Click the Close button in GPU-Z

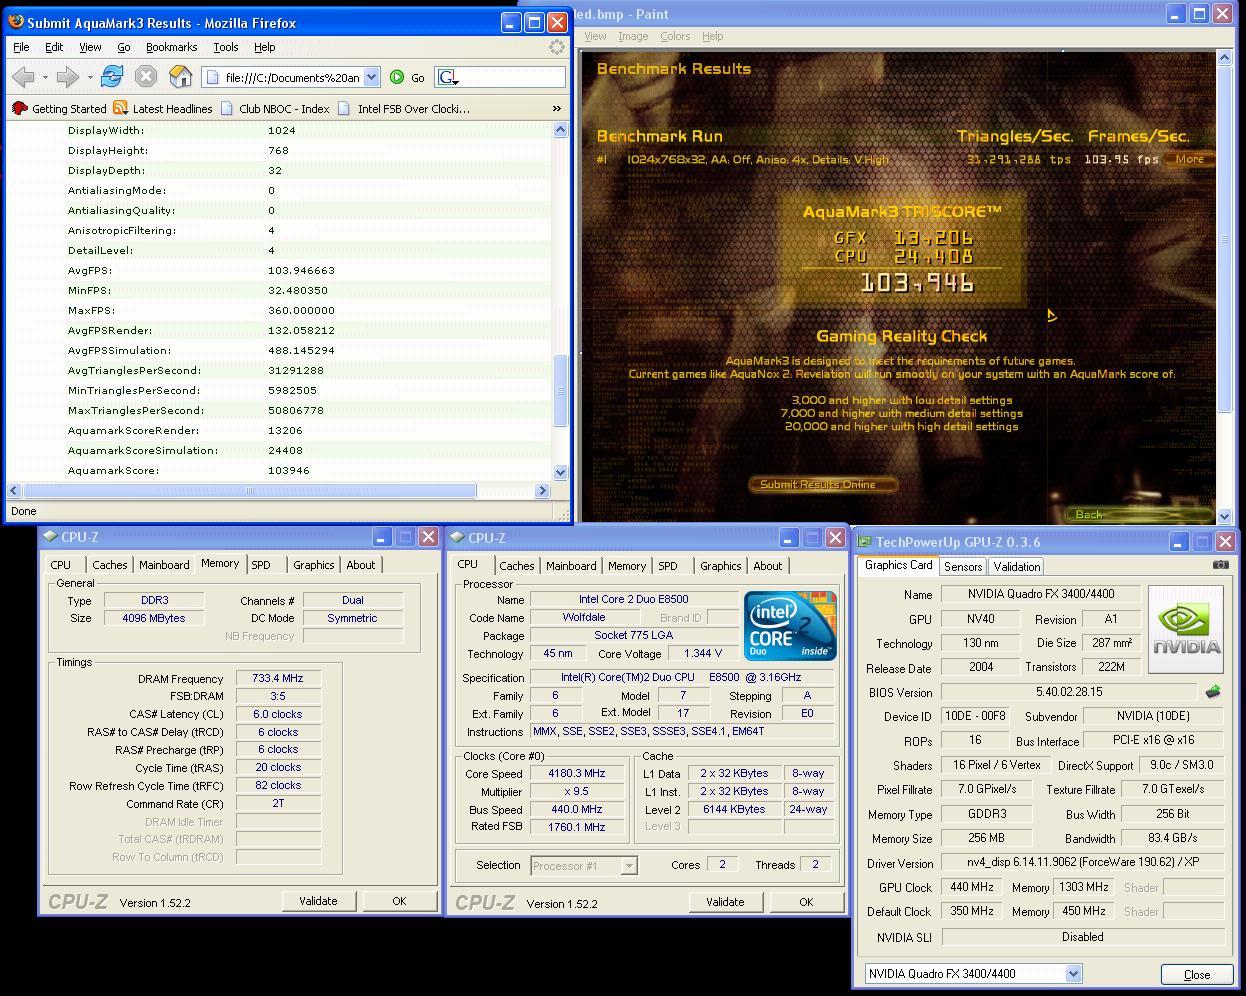1197,974
